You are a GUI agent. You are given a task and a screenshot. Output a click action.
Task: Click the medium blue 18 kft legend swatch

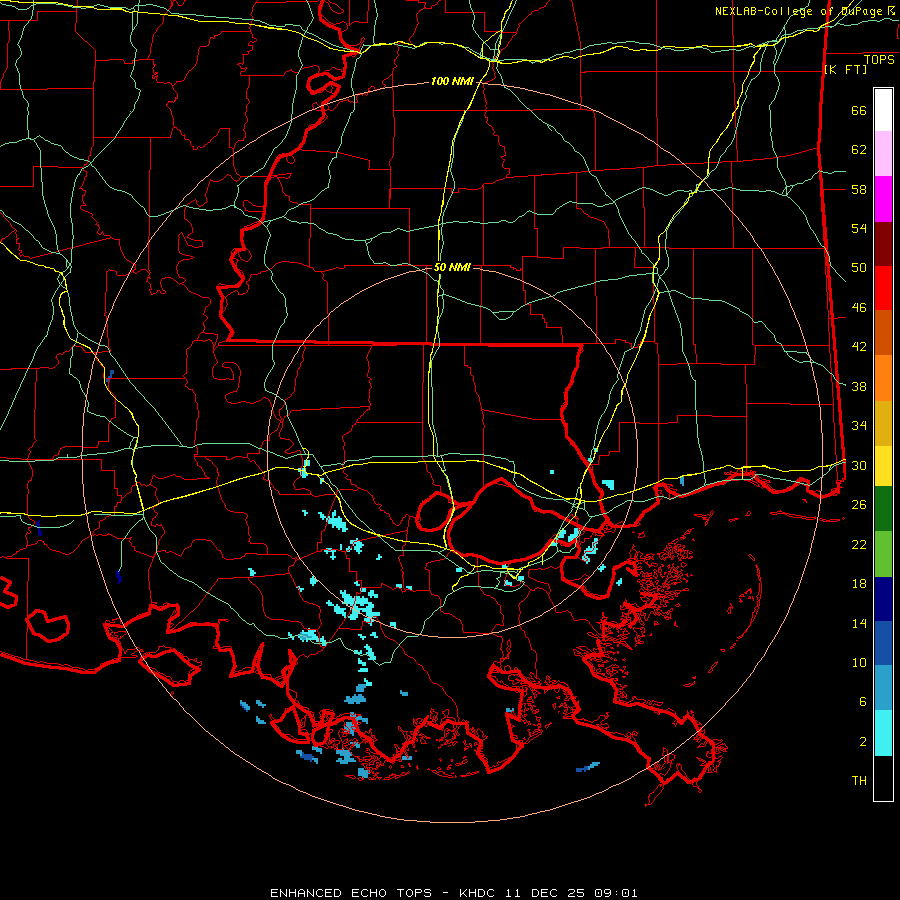[x=883, y=643]
